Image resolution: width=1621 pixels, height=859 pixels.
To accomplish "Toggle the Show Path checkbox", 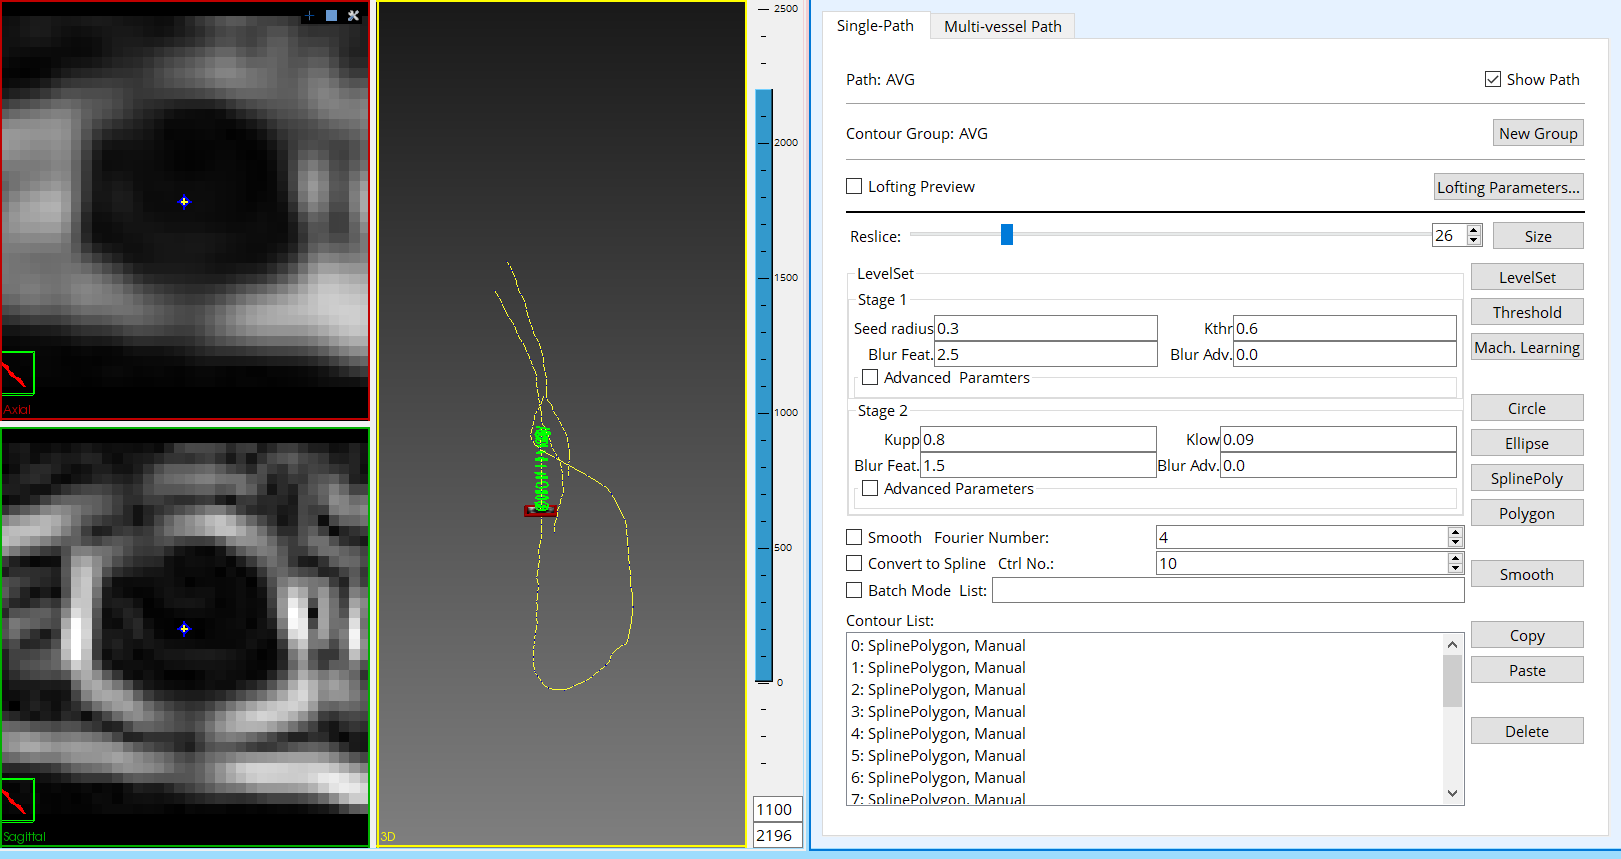I will 1493,79.
